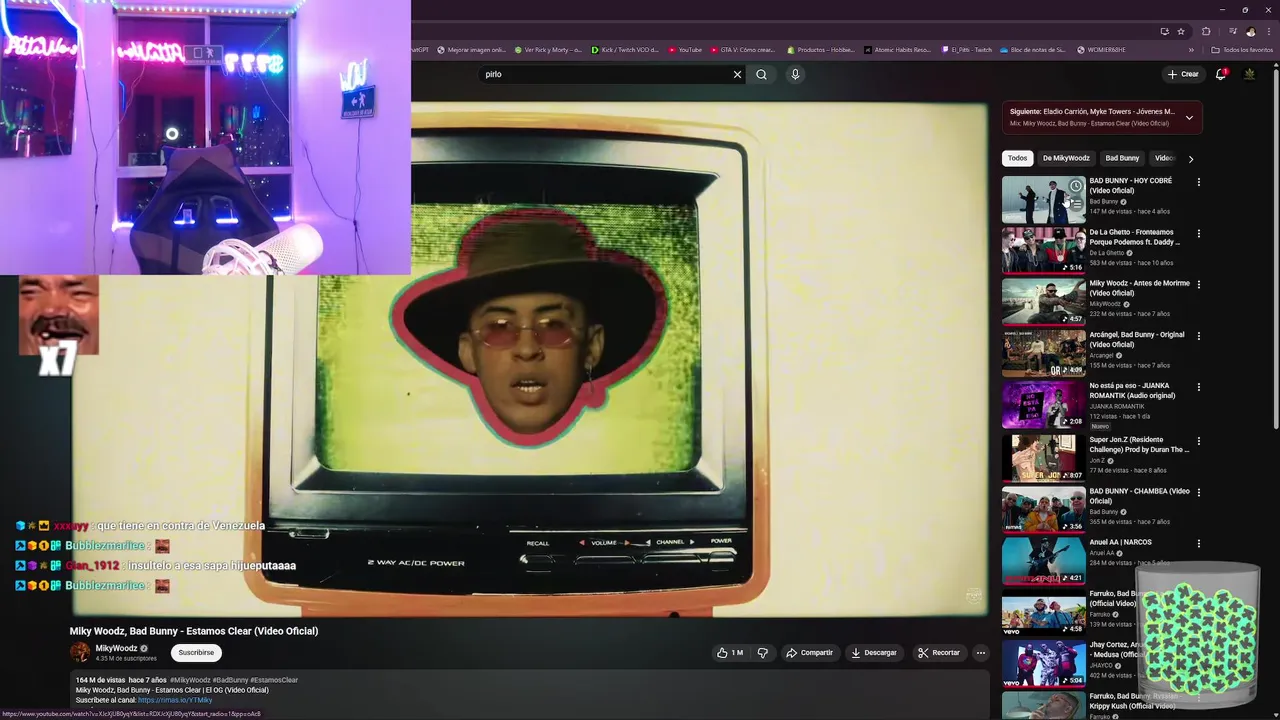Open options menu for No está pa eso
The height and width of the screenshot is (720, 1280).
tap(1198, 387)
